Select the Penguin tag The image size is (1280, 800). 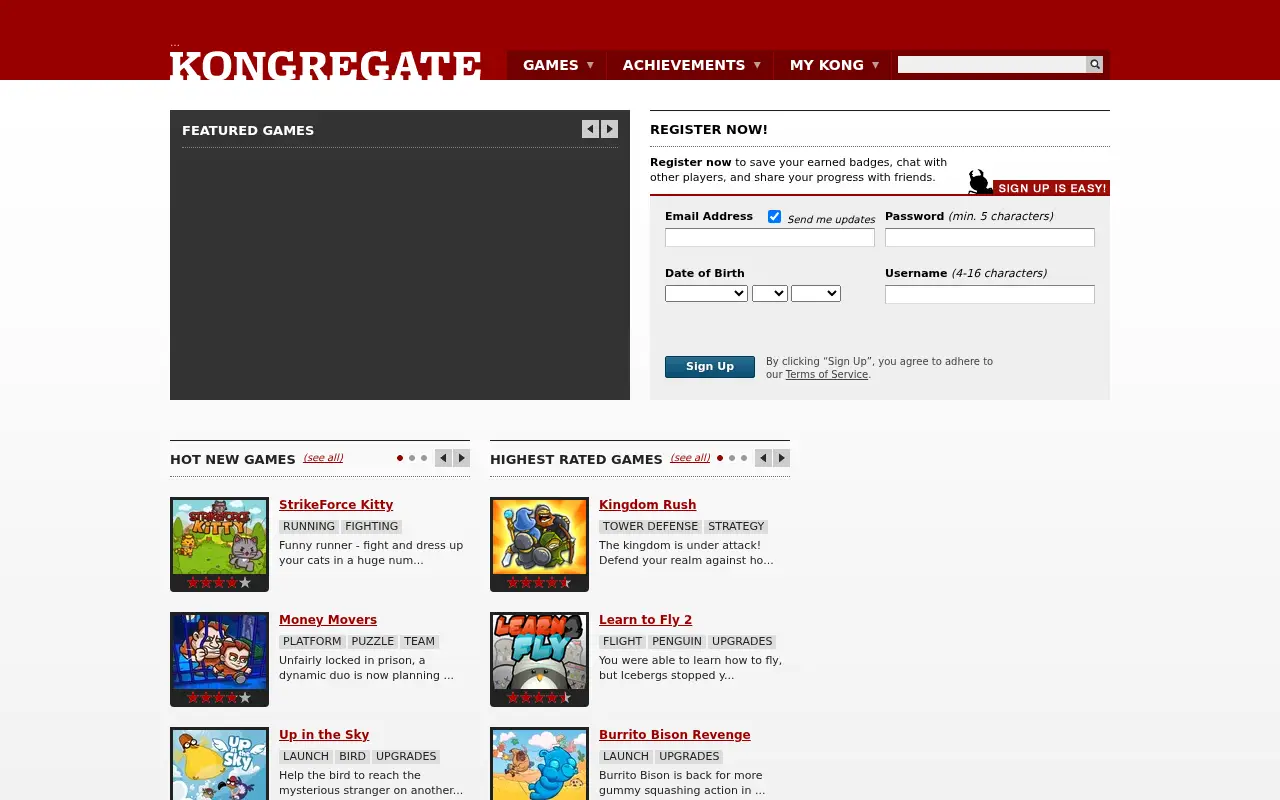pyautogui.click(x=677, y=641)
